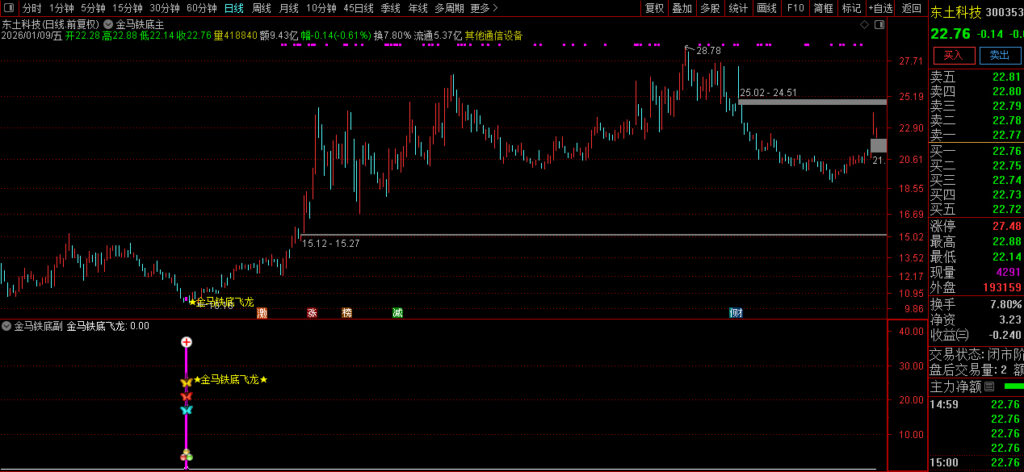The height and width of the screenshot is (472, 1024).
Task: Click the cyan butterfly signal icon
Action: [x=186, y=410]
